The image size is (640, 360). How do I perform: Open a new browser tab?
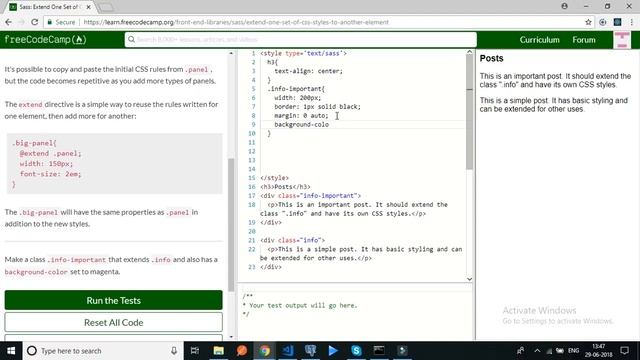[107, 7]
